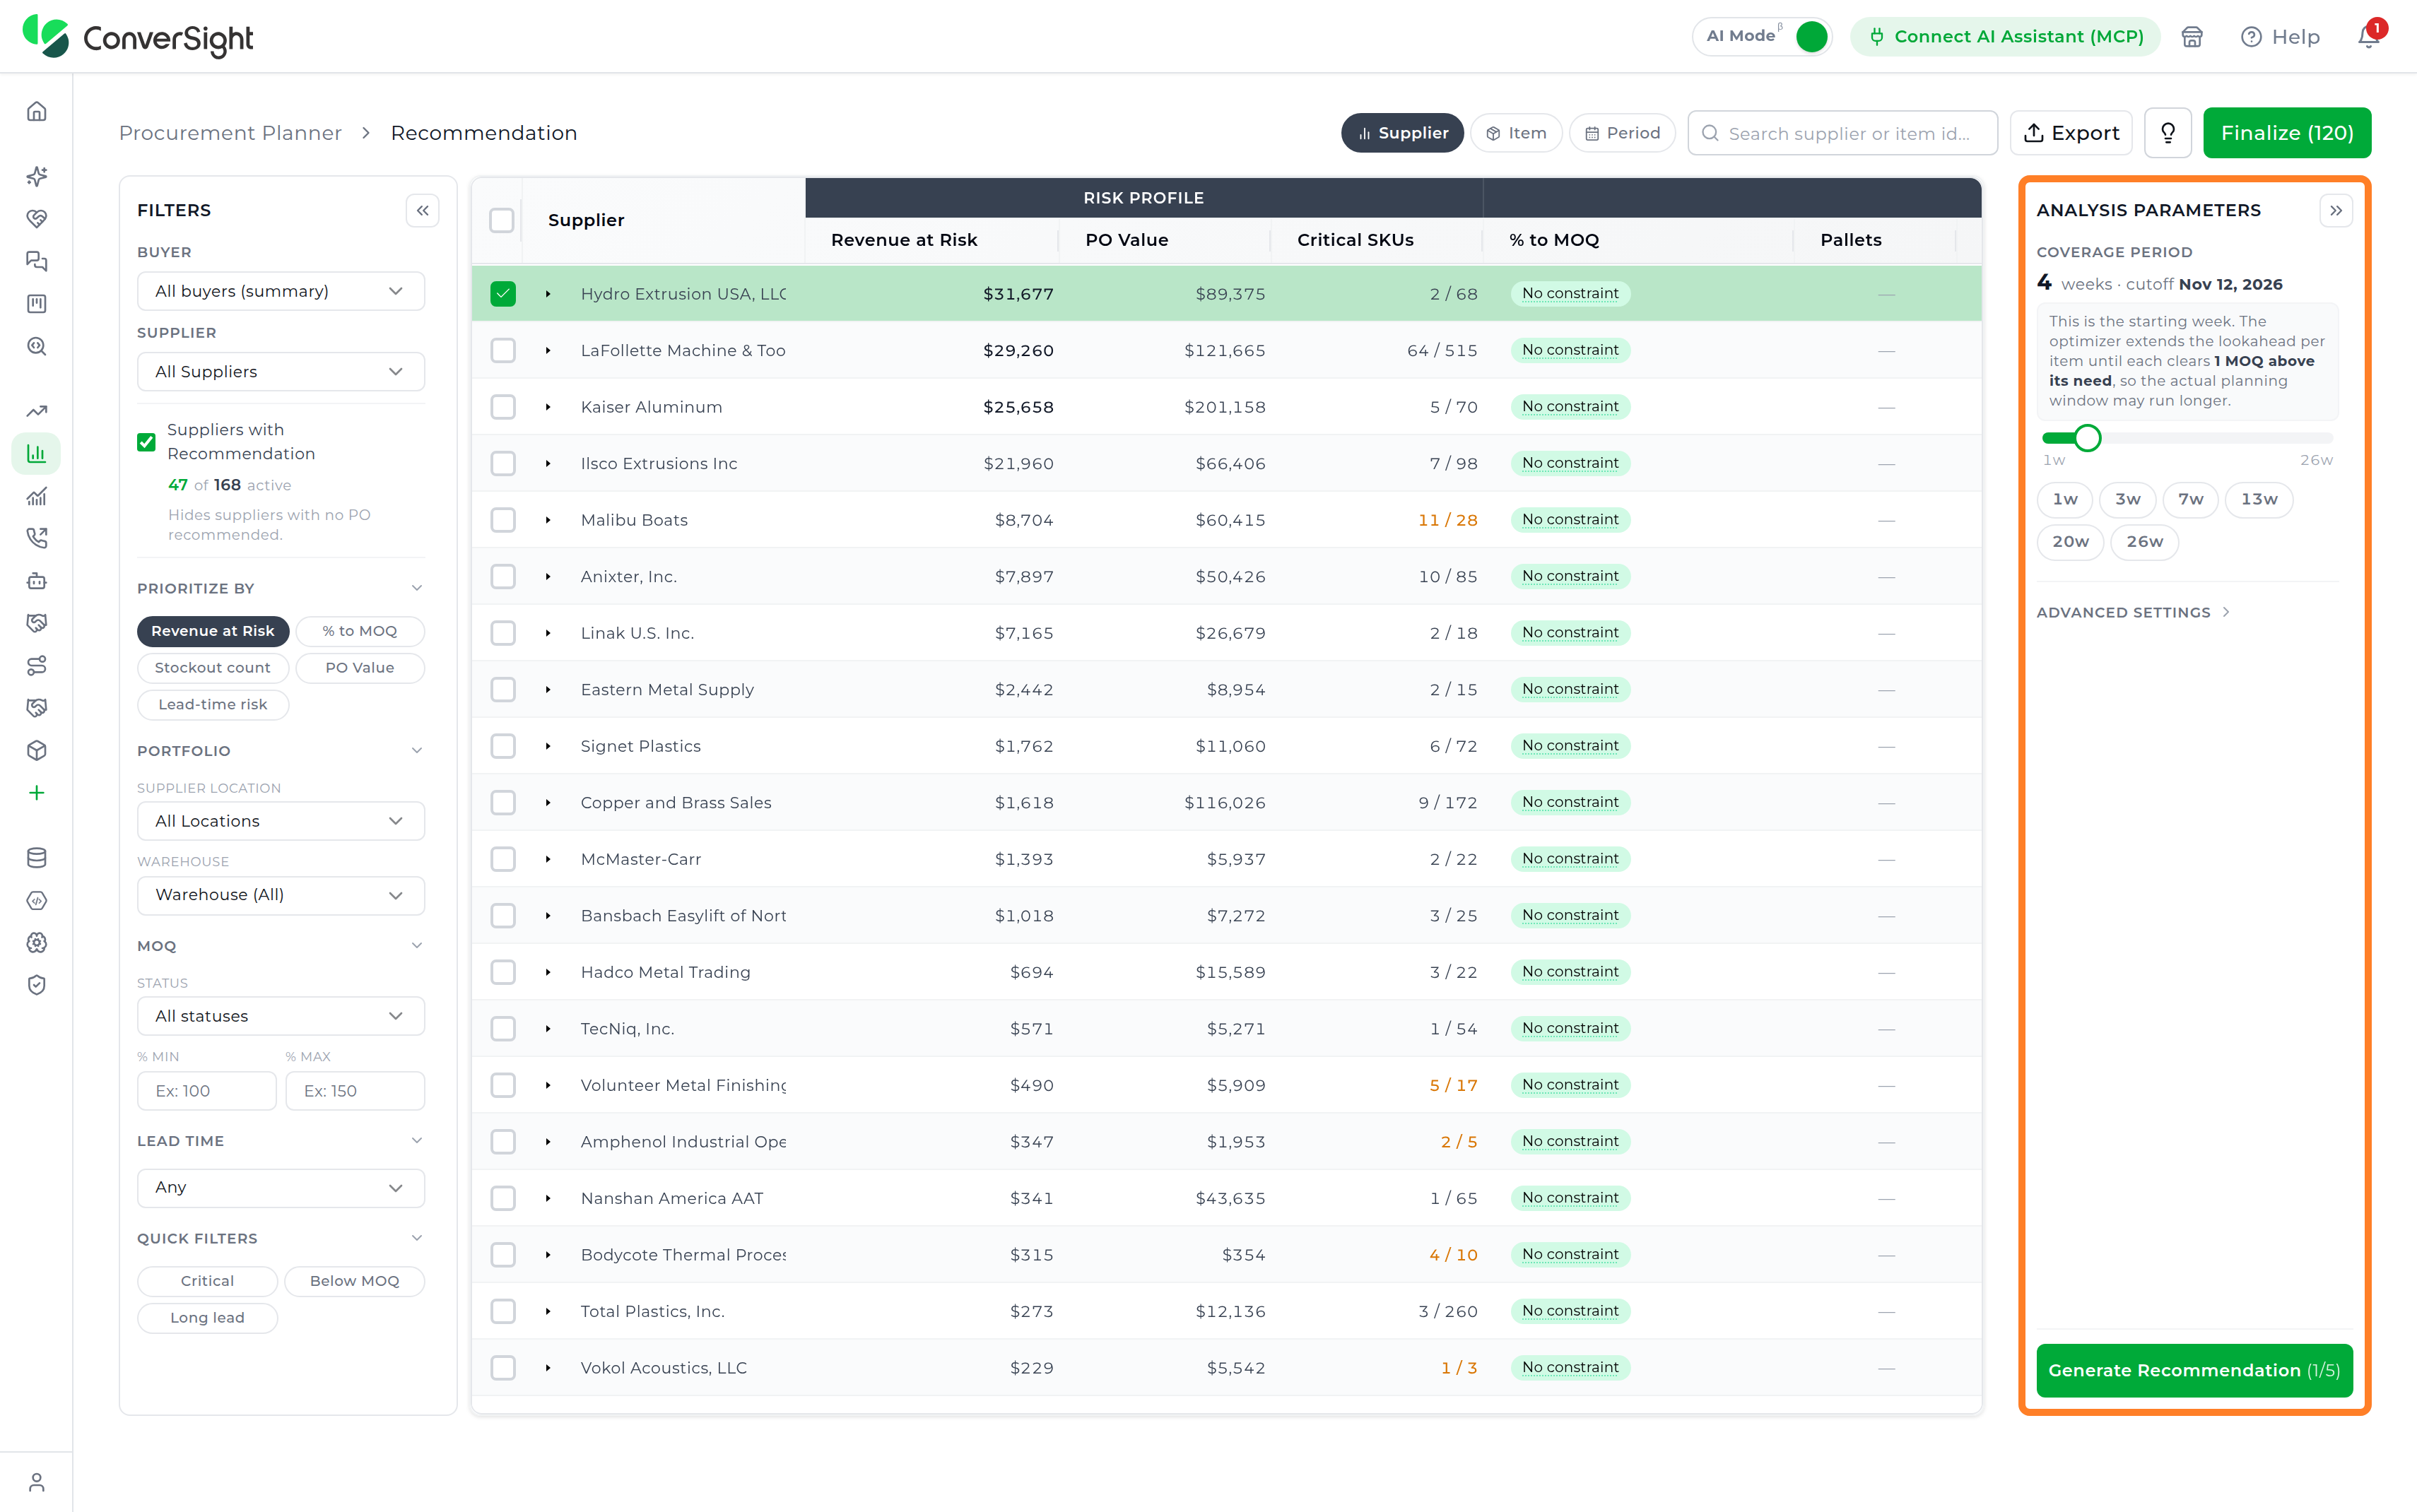Switch to the Period view tab
The image size is (2417, 1512).
pos(1622,133)
